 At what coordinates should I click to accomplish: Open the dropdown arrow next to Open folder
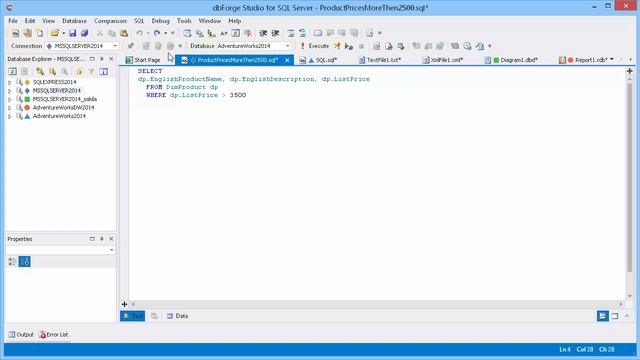pyautogui.click(x=64, y=33)
